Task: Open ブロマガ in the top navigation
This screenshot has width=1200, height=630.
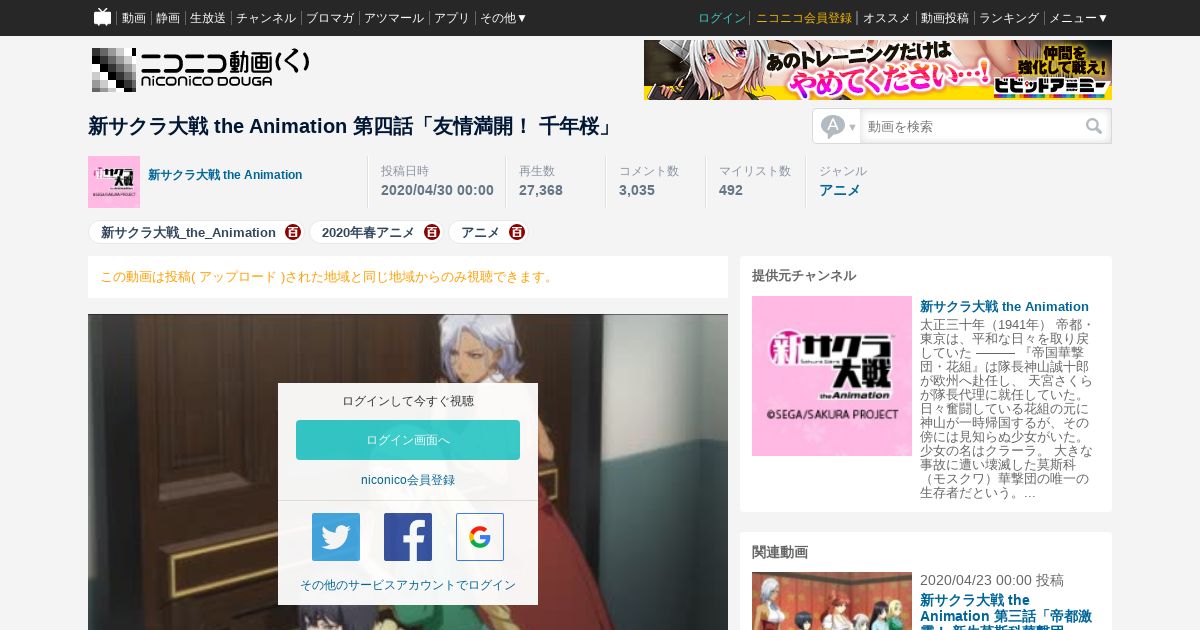Action: tap(330, 18)
